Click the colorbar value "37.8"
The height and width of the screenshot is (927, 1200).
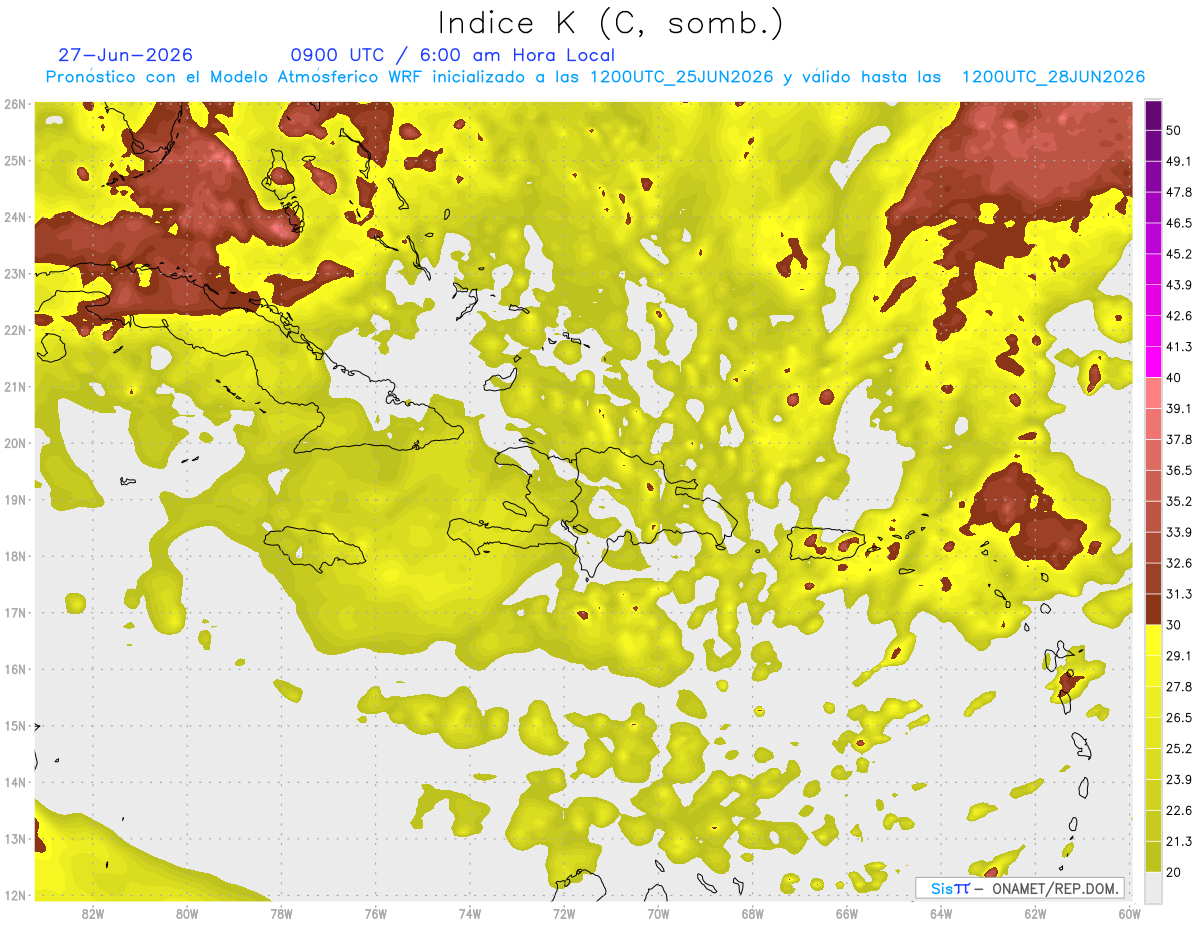[1178, 439]
